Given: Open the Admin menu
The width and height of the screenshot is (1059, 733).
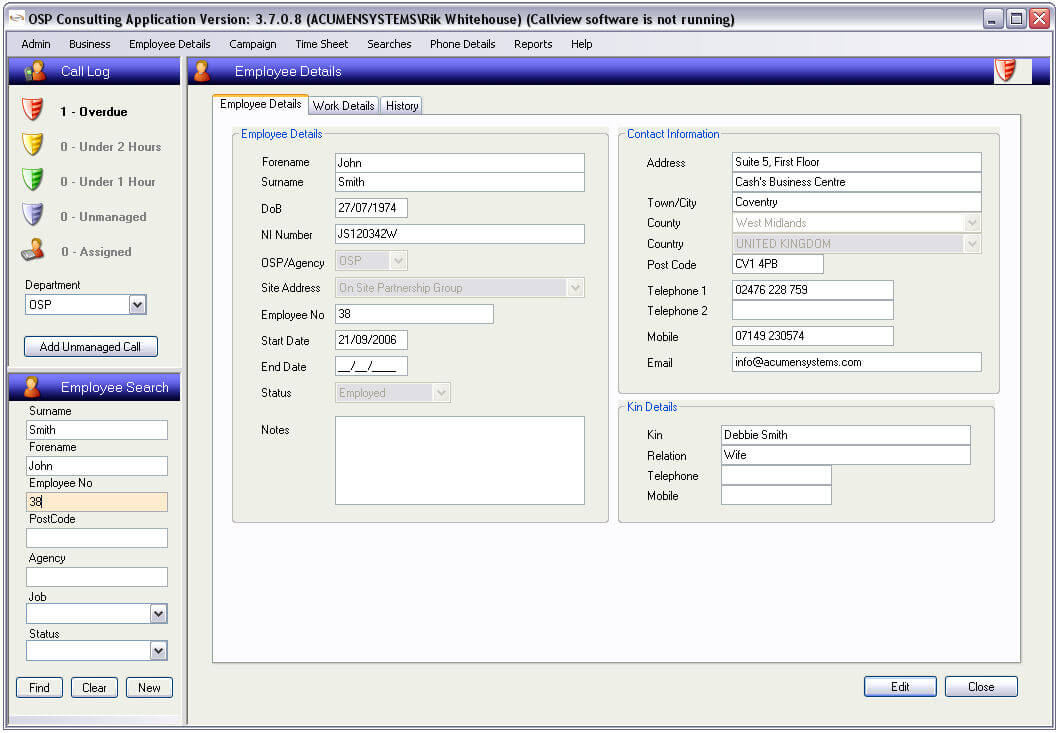Looking at the screenshot, I should pyautogui.click(x=36, y=44).
